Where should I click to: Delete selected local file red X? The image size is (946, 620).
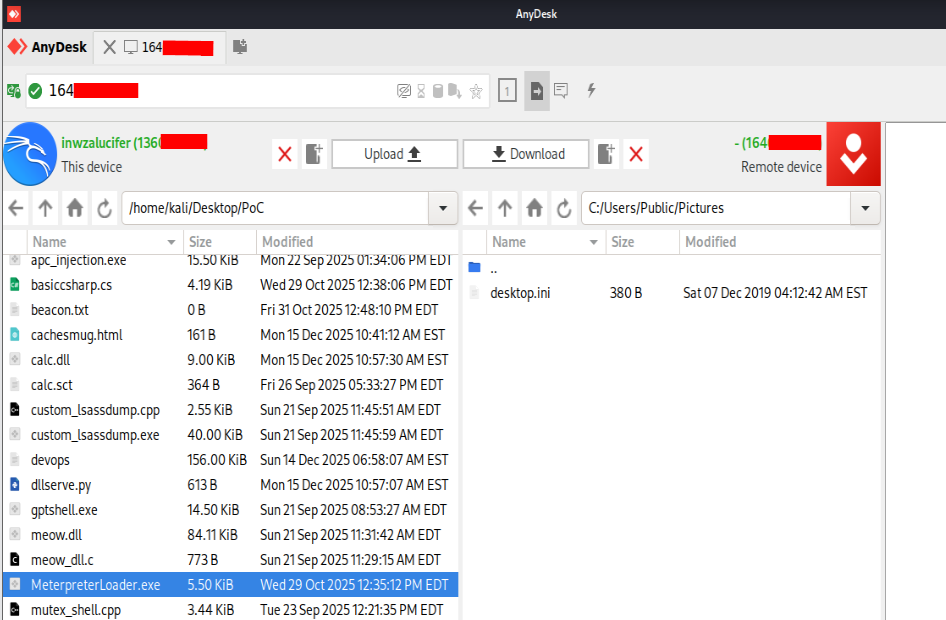pos(285,154)
